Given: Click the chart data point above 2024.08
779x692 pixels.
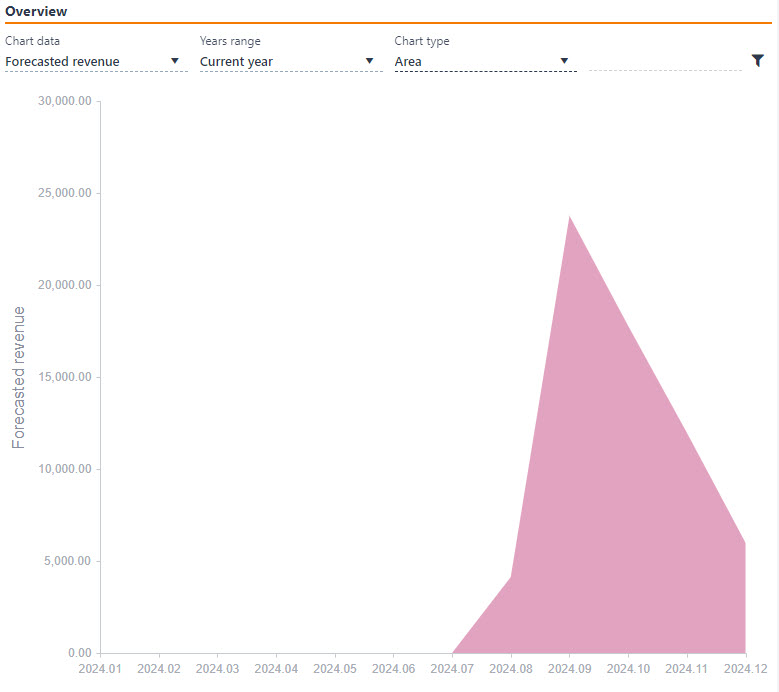Looking at the screenshot, I should click(511, 577).
